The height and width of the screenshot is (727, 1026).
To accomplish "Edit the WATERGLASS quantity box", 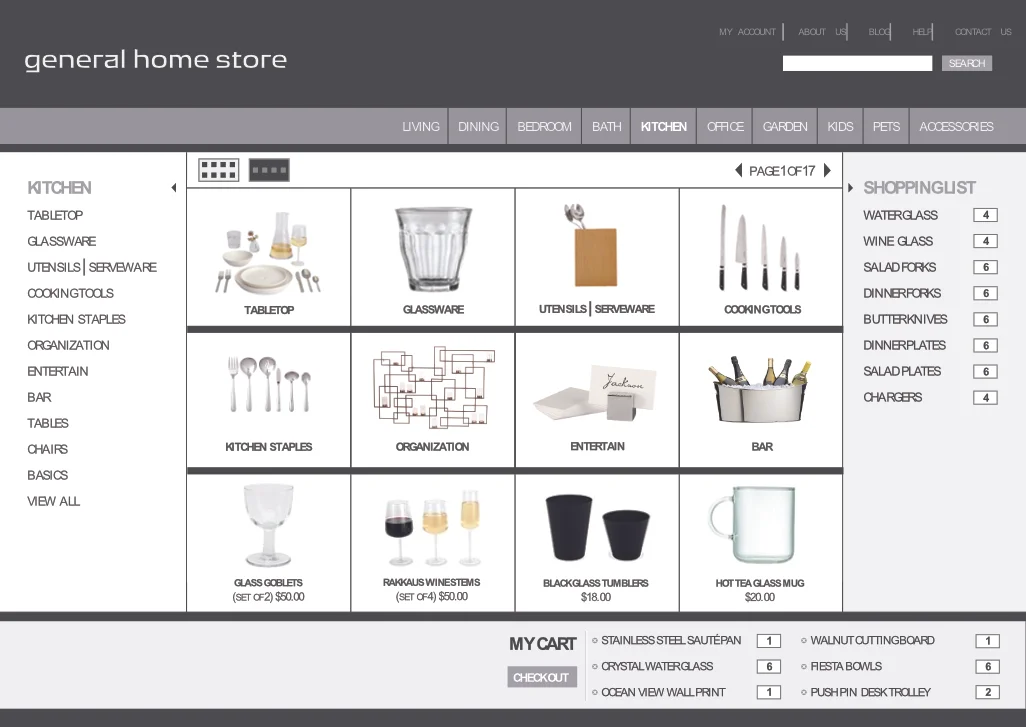I will point(985,214).
